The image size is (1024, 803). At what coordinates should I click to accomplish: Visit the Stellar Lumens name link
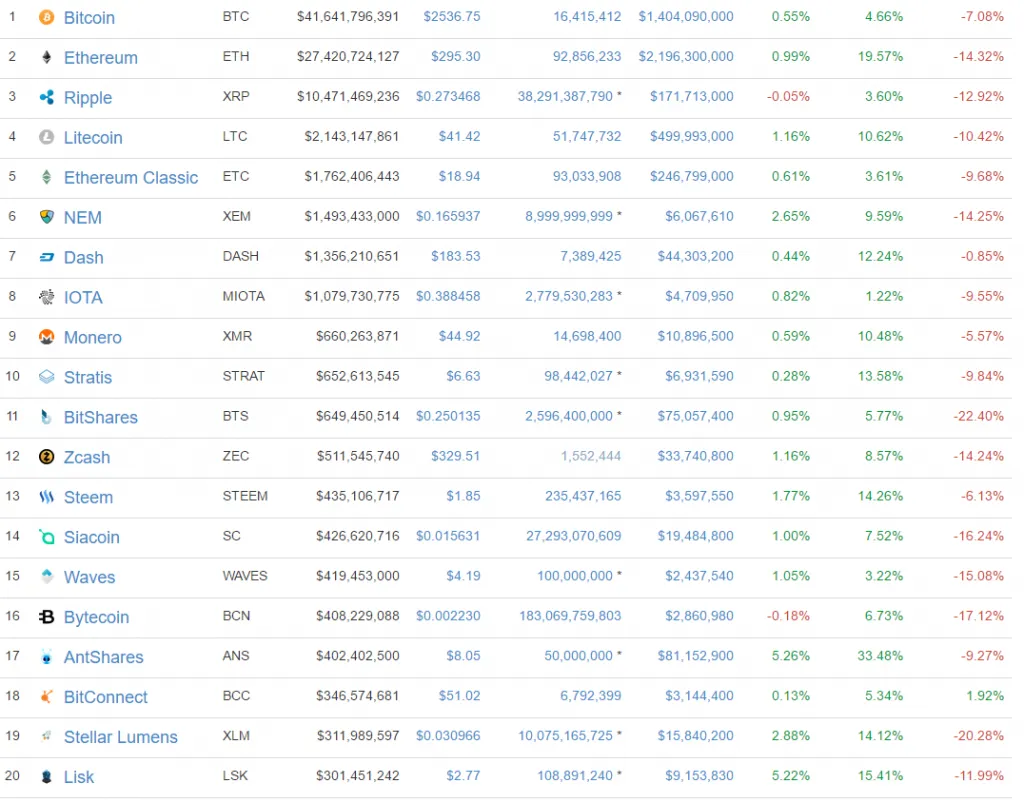pyautogui.click(x=120, y=737)
